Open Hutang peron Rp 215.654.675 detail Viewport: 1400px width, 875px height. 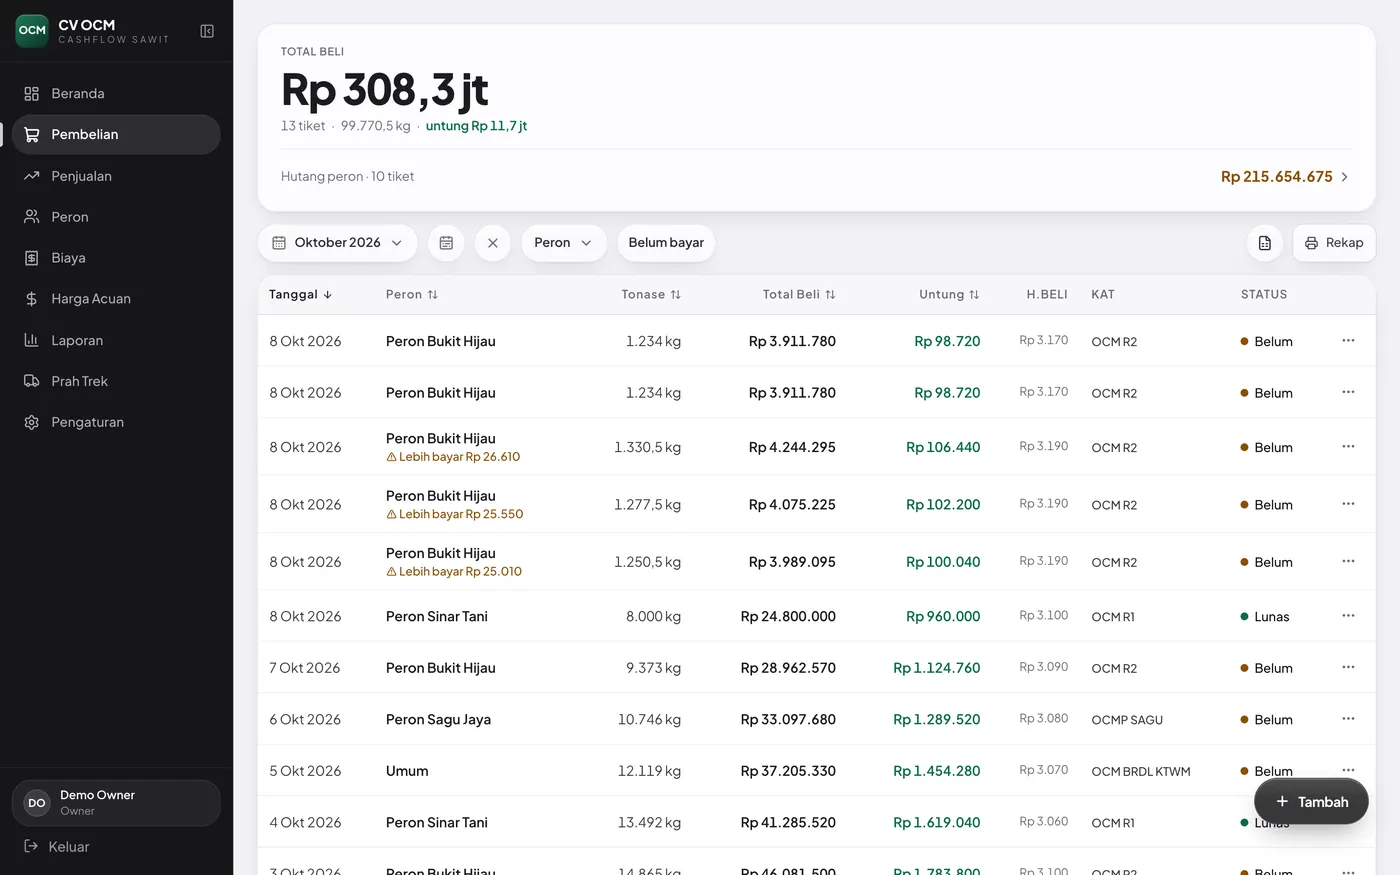click(x=816, y=177)
